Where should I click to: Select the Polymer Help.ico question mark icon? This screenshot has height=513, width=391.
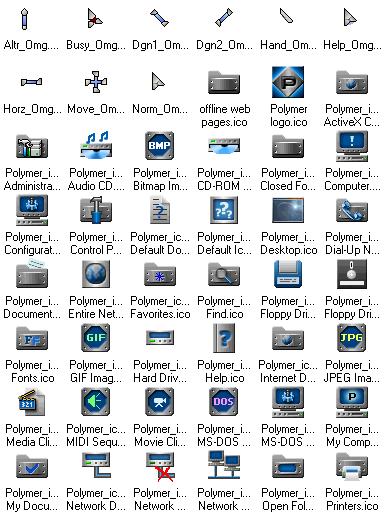click(224, 339)
